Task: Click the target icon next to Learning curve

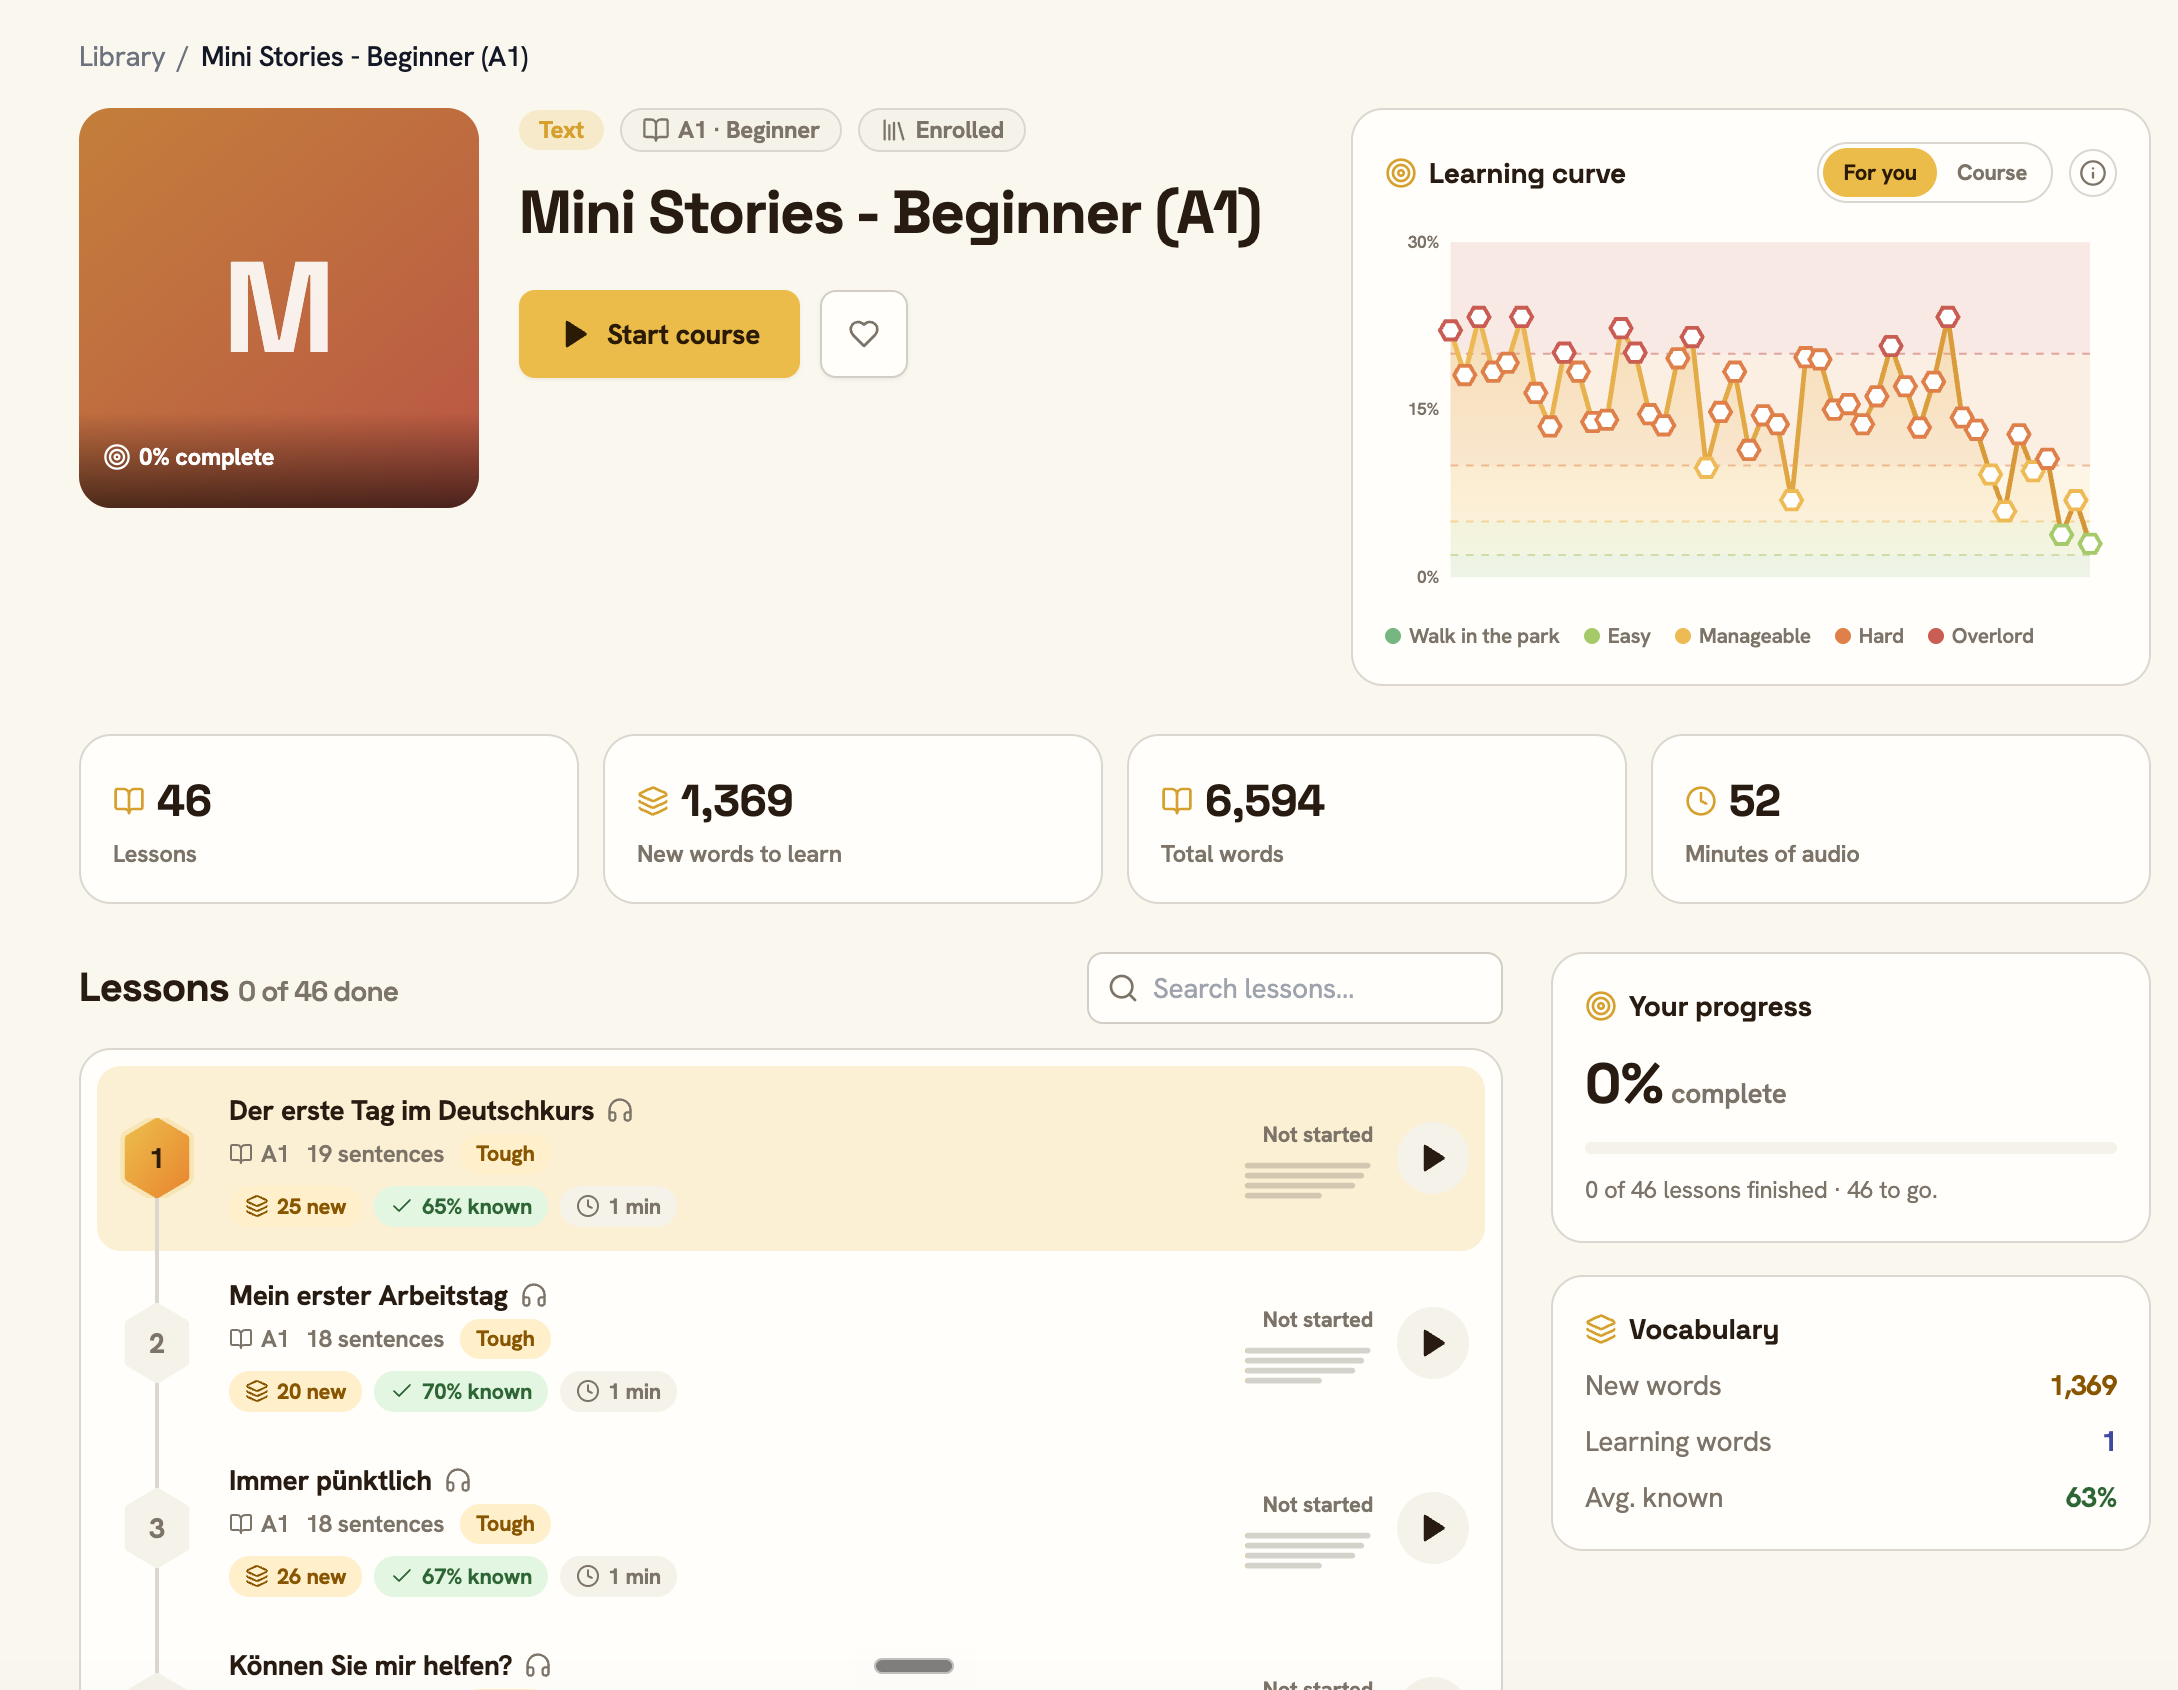Action: pos(1401,173)
